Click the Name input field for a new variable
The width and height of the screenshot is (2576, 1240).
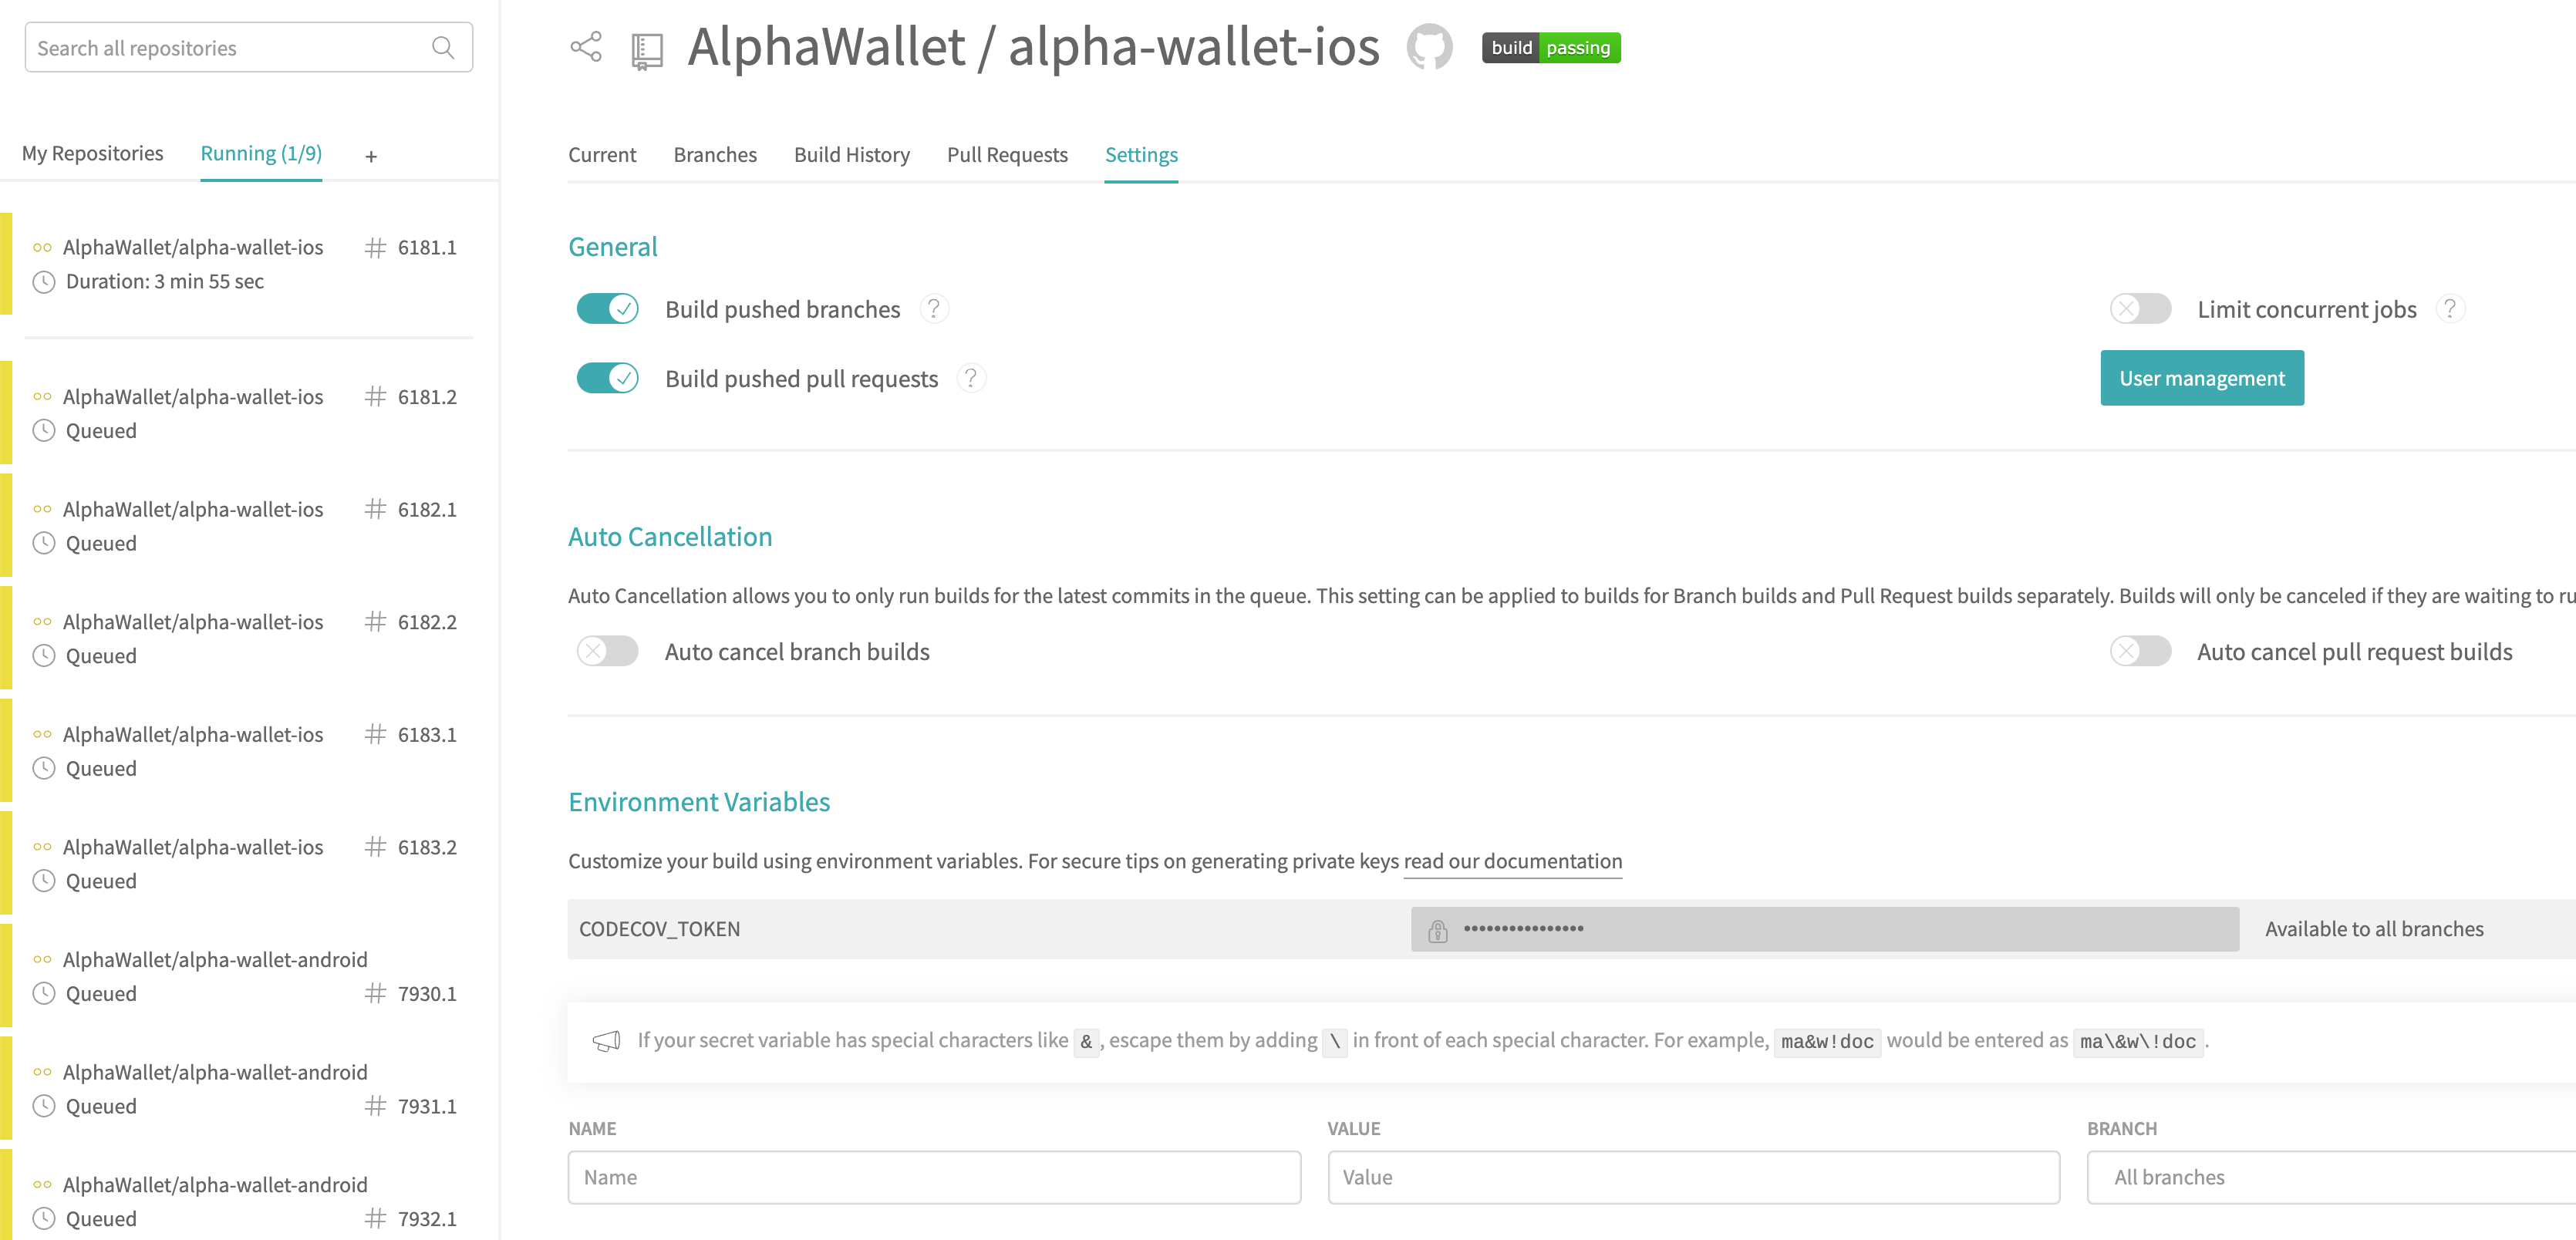pos(933,1177)
